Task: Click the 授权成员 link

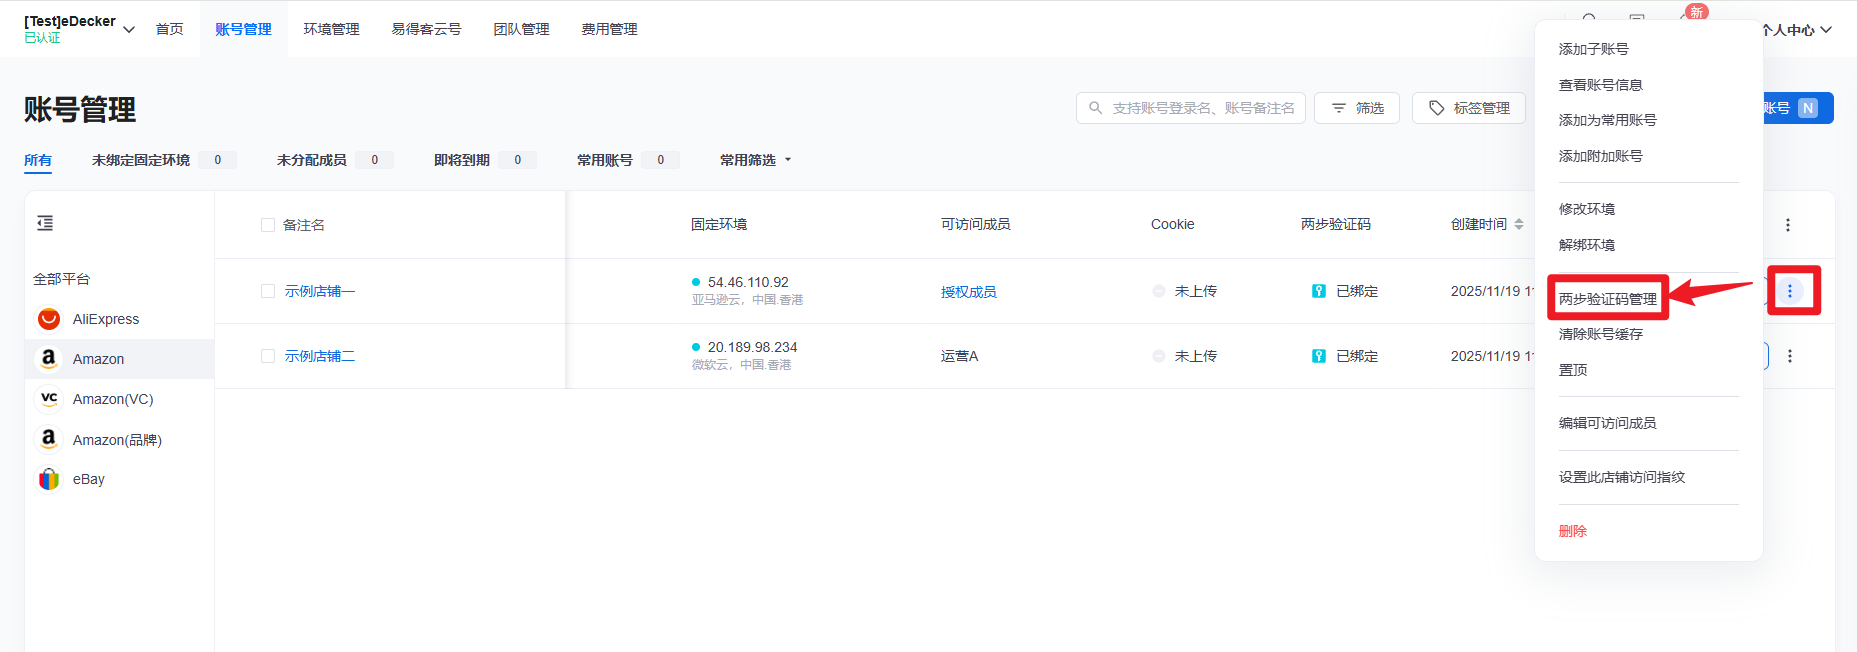Action: click(968, 292)
